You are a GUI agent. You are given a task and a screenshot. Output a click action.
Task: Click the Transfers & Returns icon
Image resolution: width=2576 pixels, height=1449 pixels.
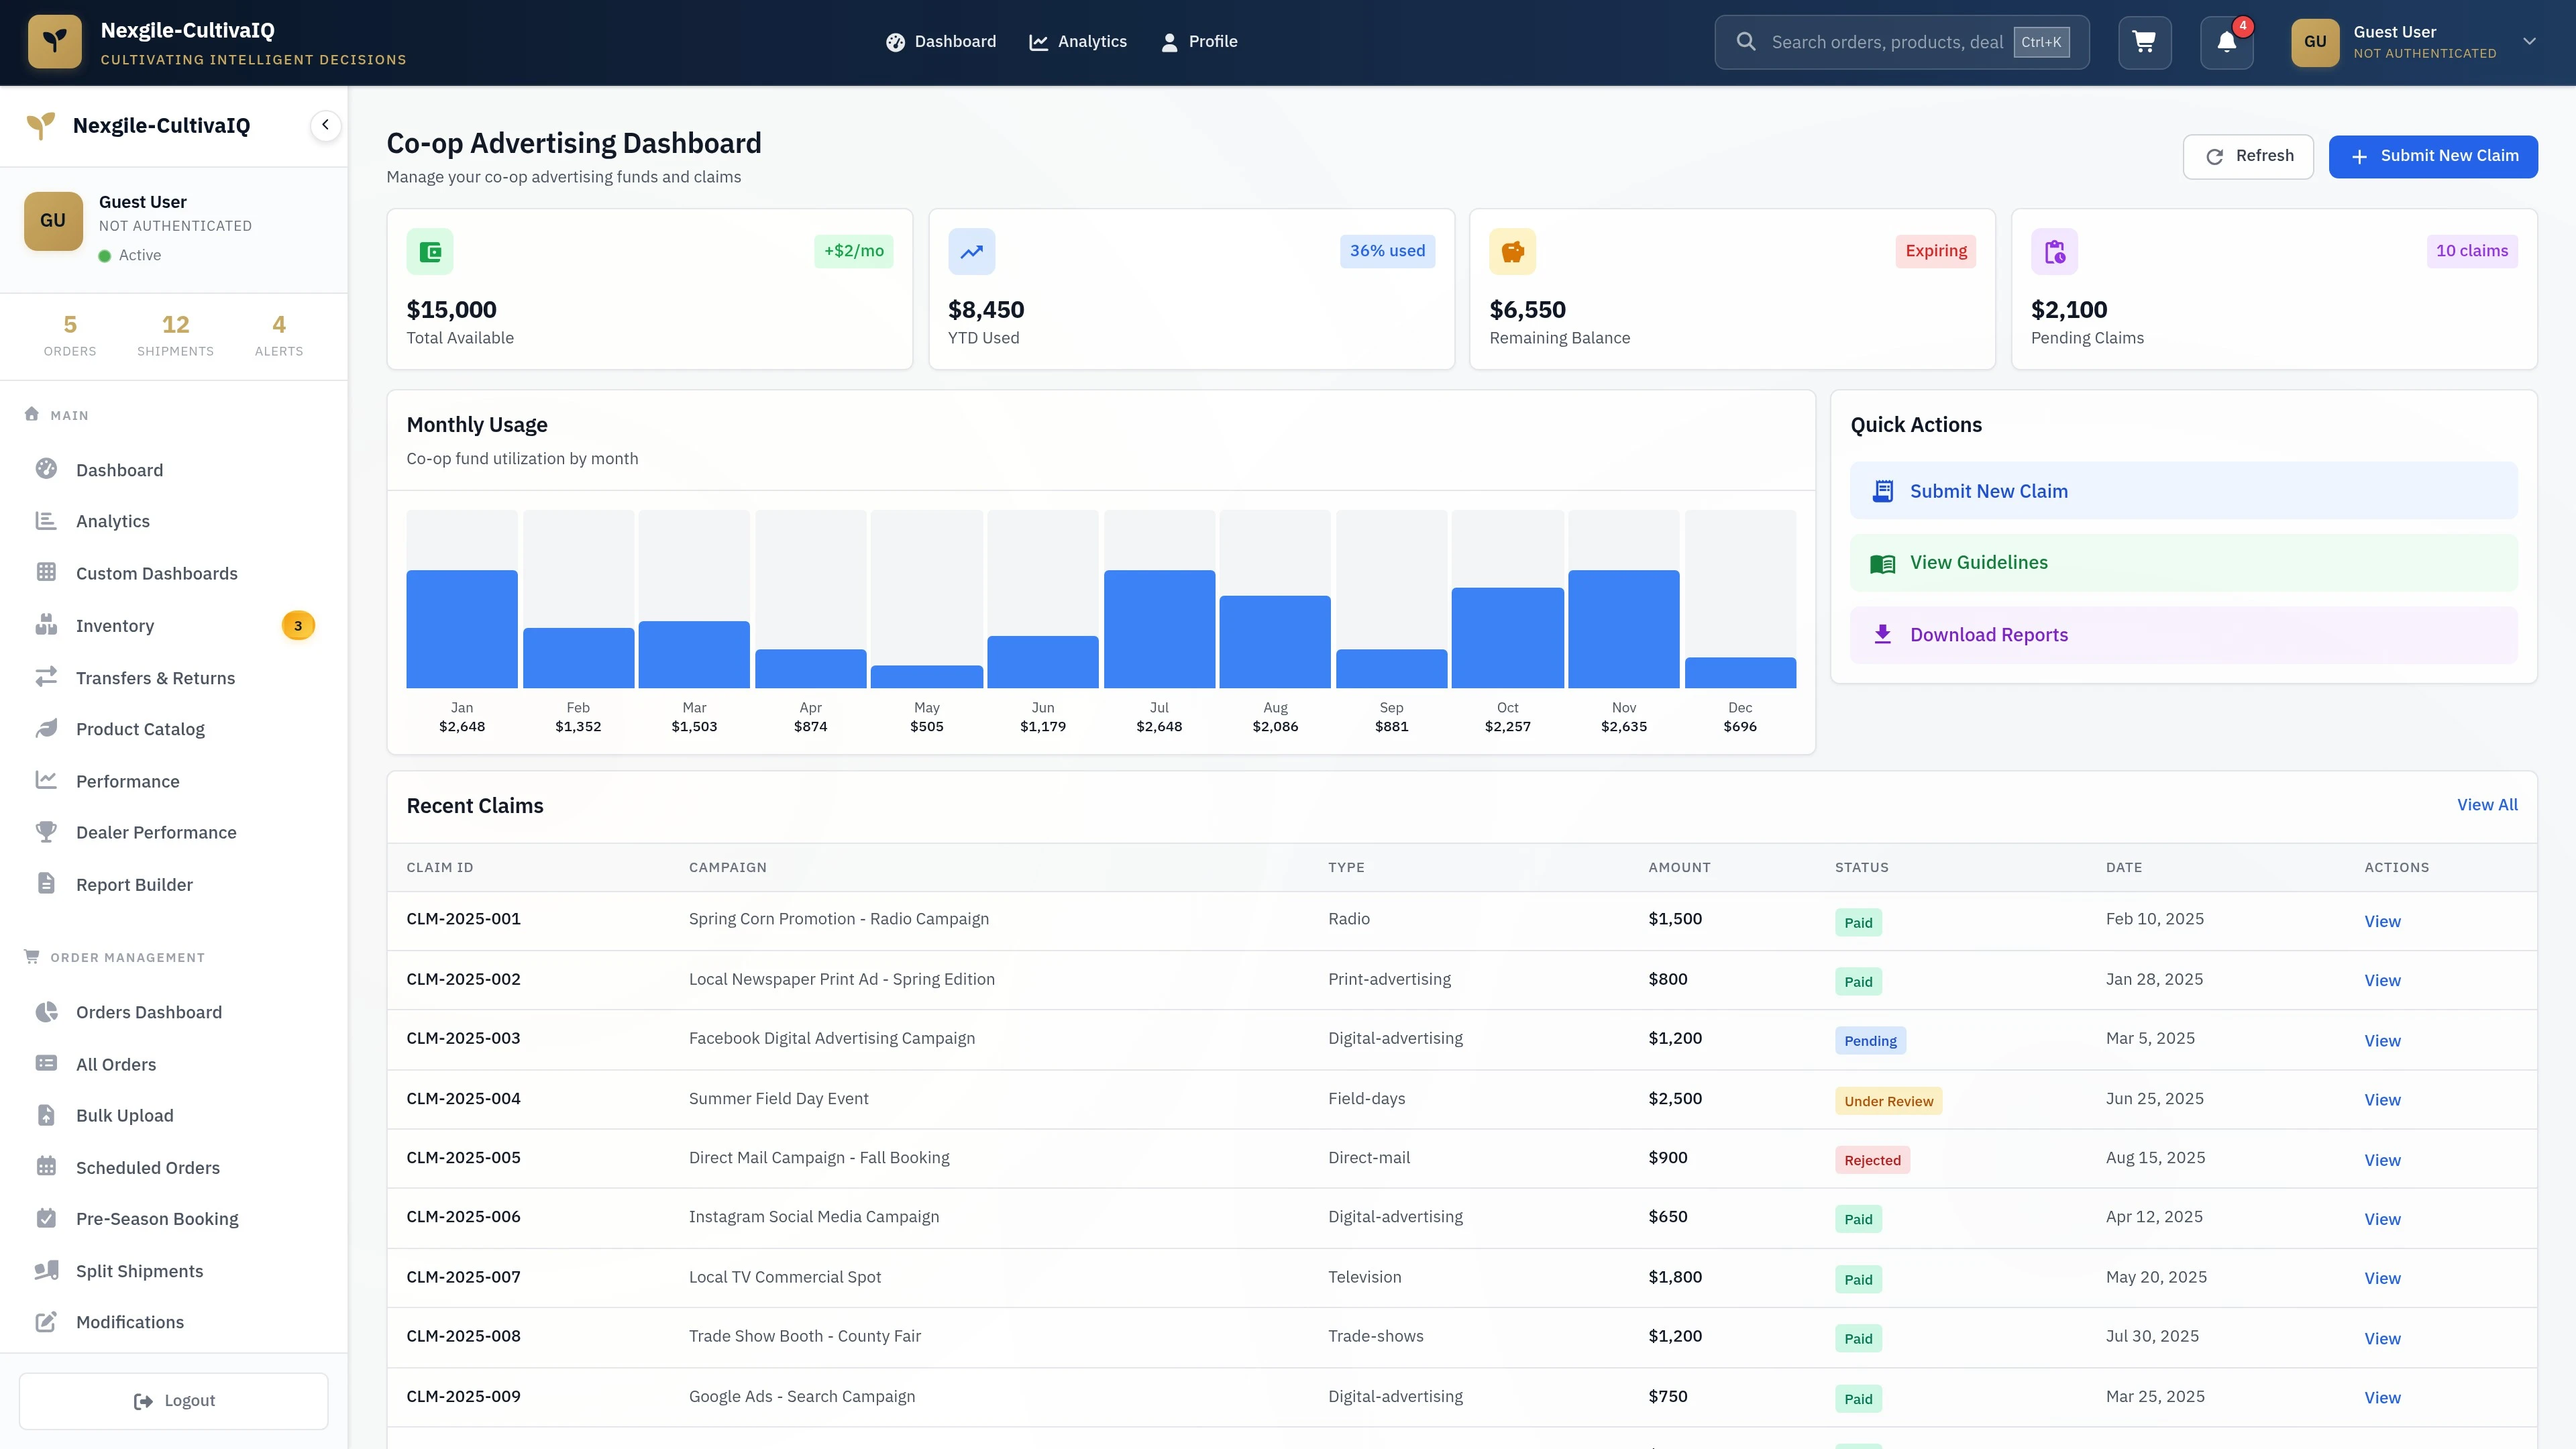[x=47, y=677]
